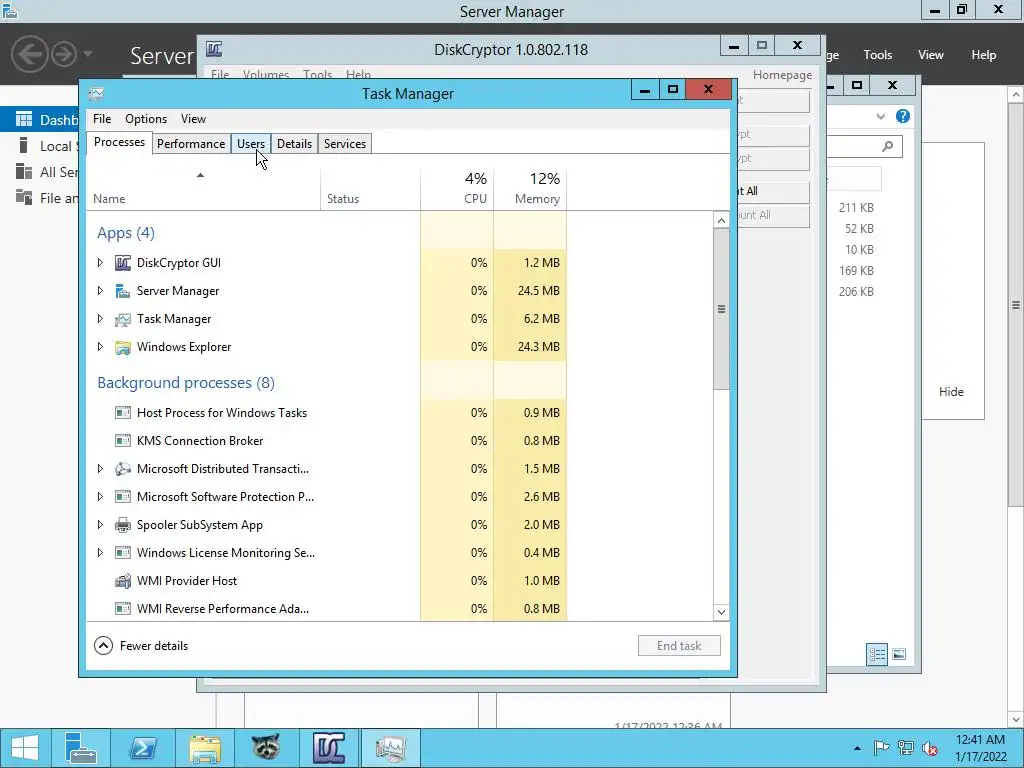Click the taskbar clock showing 12:41 AM
1024x768 pixels.
coord(980,748)
